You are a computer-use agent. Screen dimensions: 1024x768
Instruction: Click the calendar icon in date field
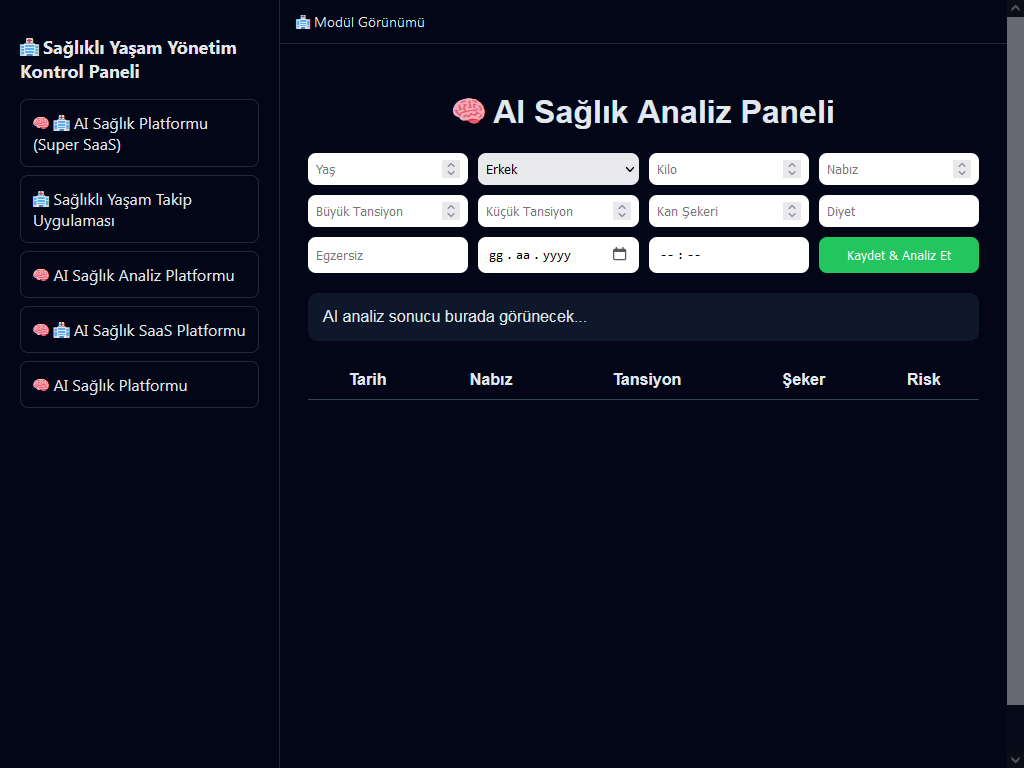(x=619, y=255)
